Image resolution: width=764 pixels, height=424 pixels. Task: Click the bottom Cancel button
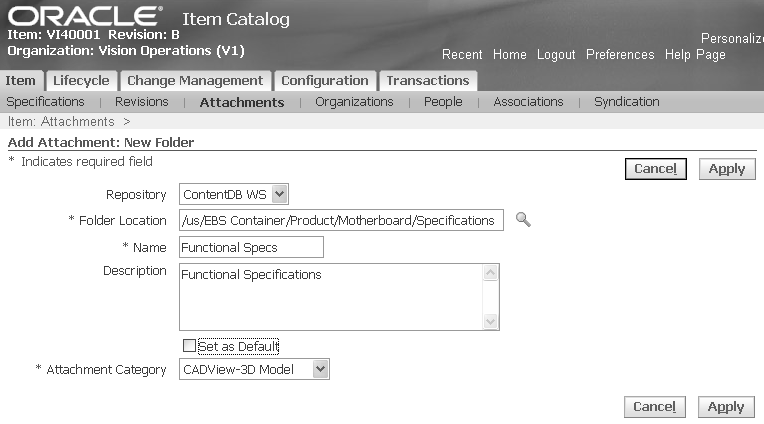[x=654, y=406]
